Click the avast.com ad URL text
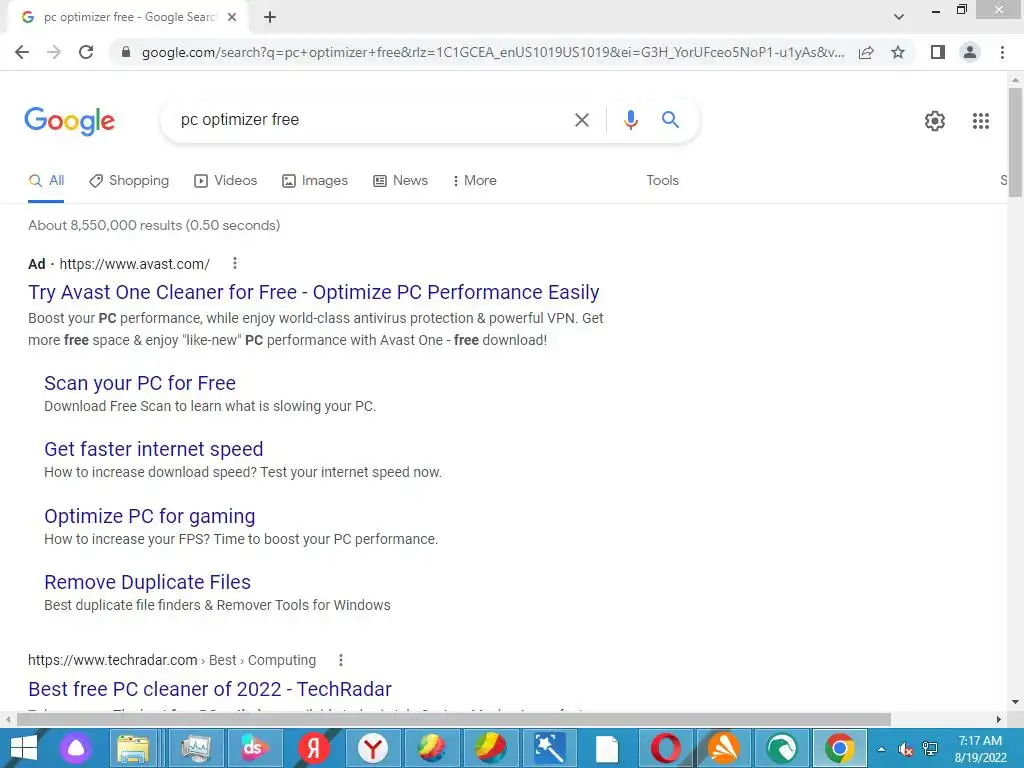Screen dimensions: 1024x768 (135, 264)
